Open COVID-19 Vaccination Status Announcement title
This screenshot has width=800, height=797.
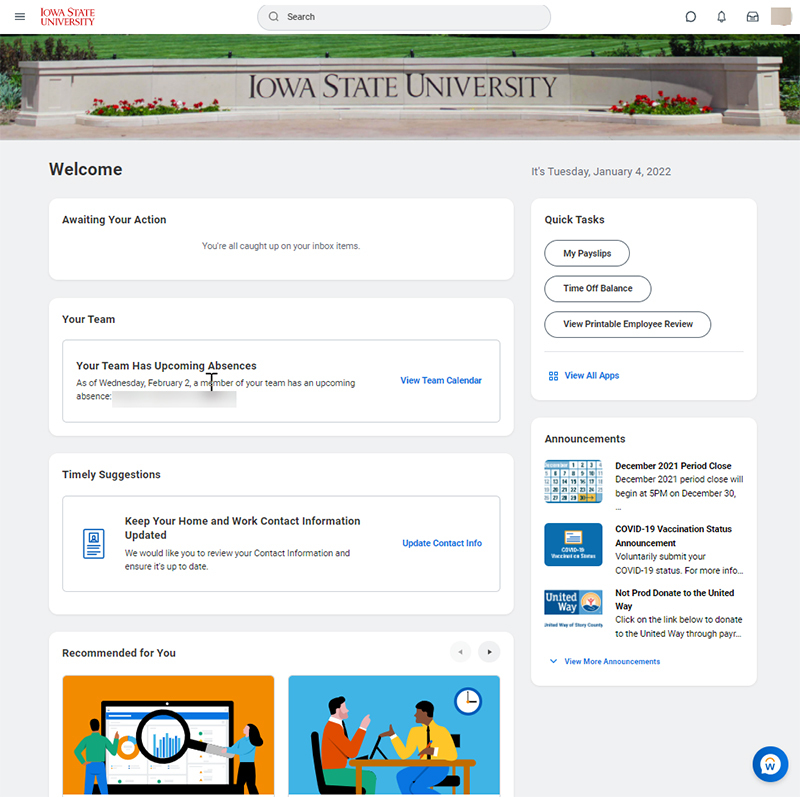673,536
